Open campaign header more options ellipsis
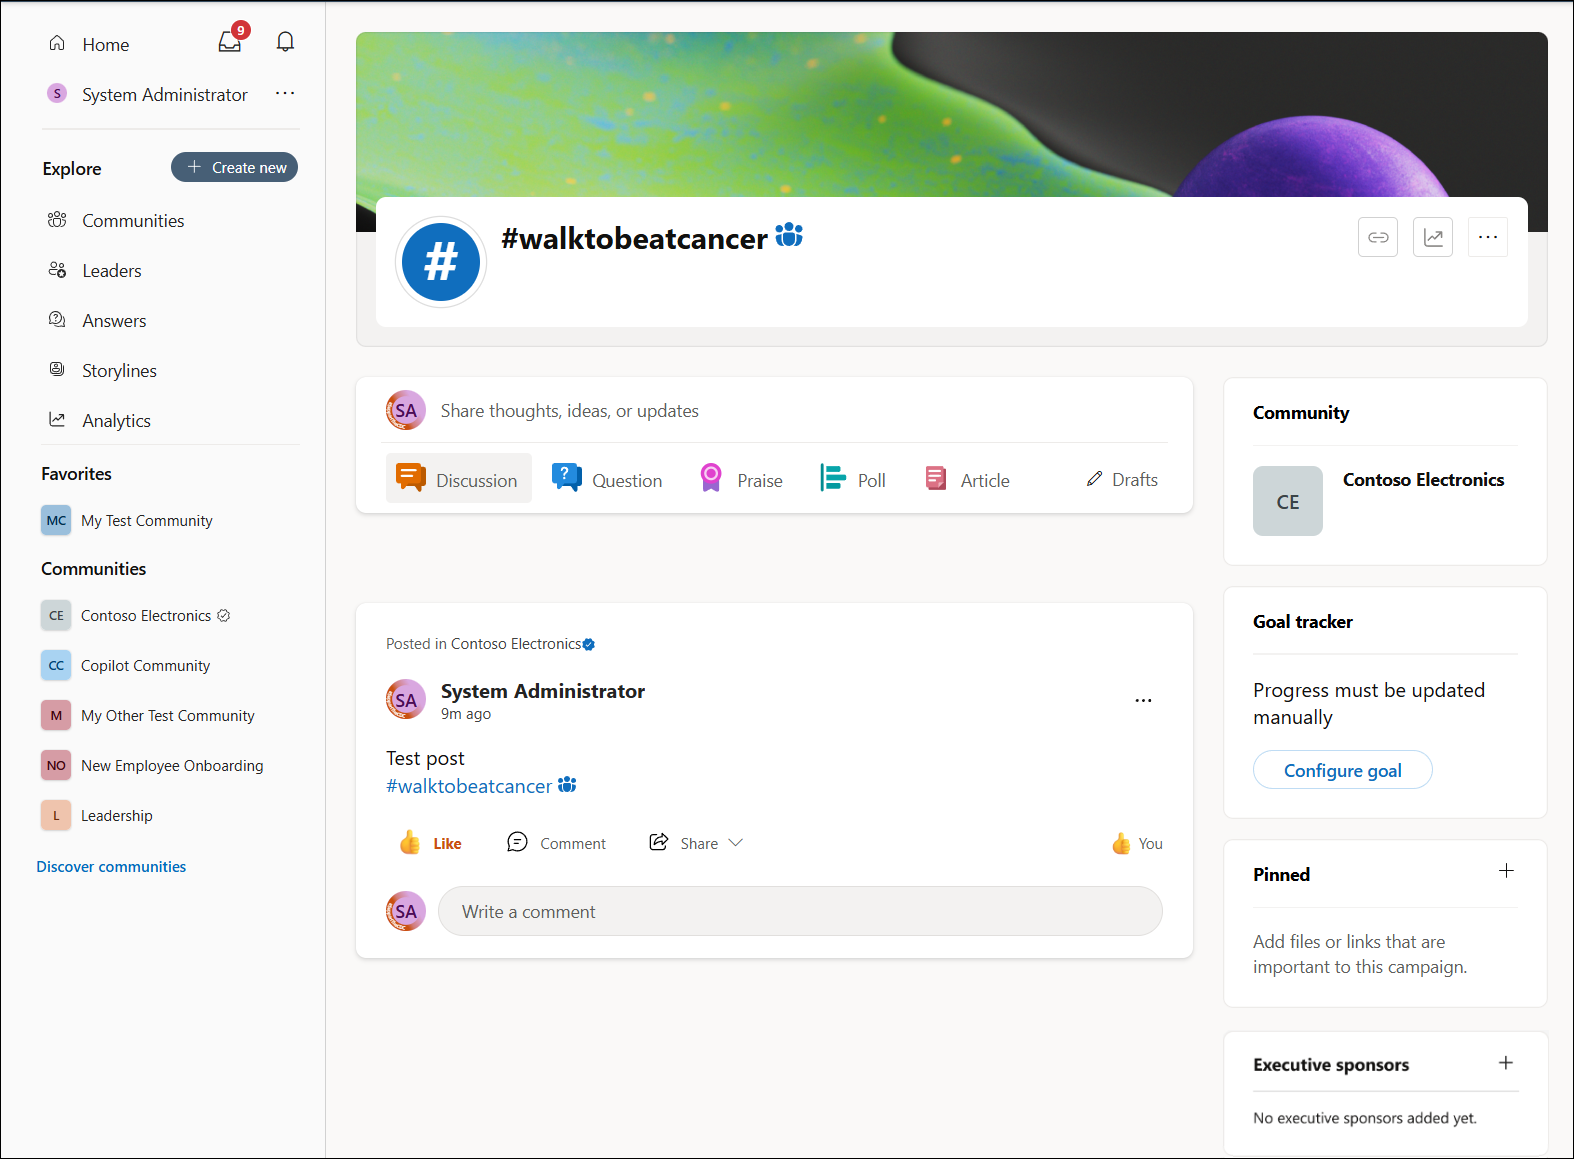 [x=1487, y=237]
